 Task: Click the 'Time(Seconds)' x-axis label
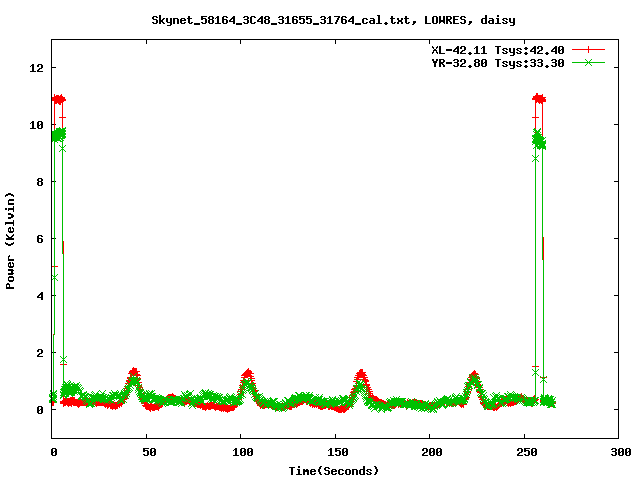[333, 471]
